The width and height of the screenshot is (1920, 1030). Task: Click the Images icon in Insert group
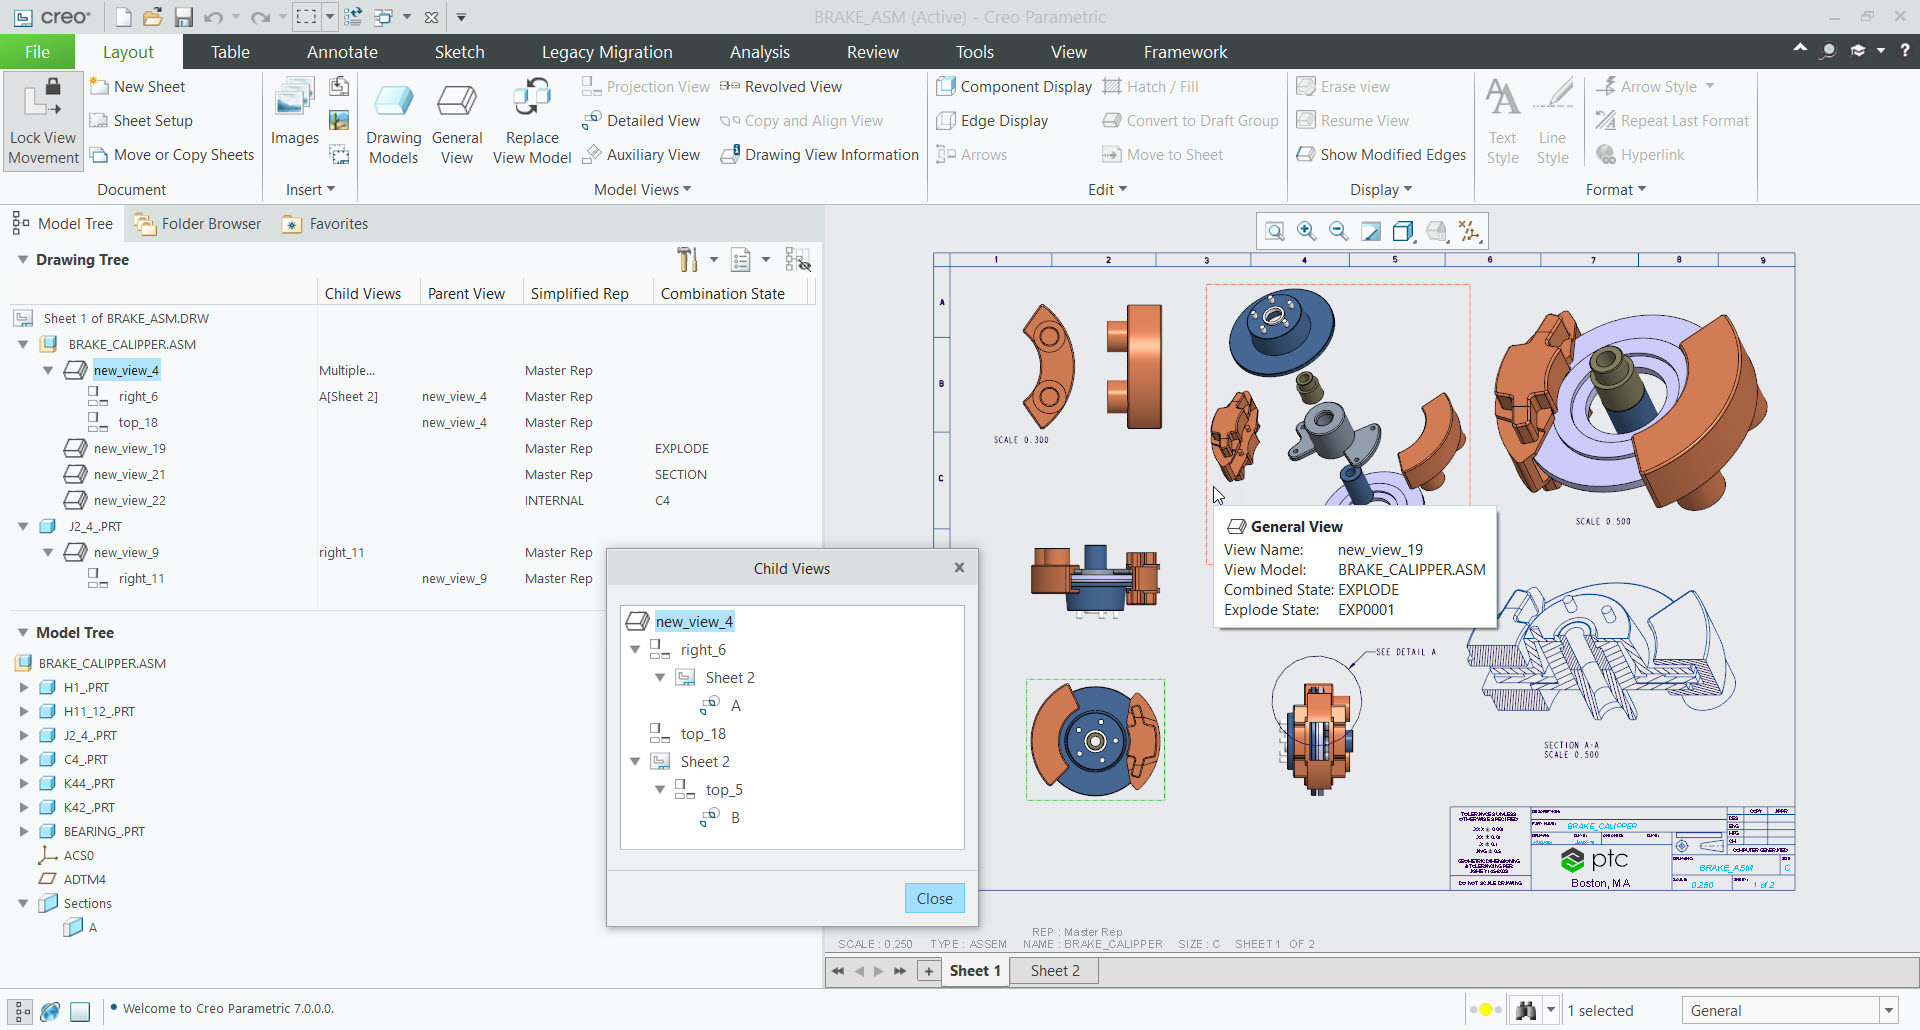(x=295, y=113)
